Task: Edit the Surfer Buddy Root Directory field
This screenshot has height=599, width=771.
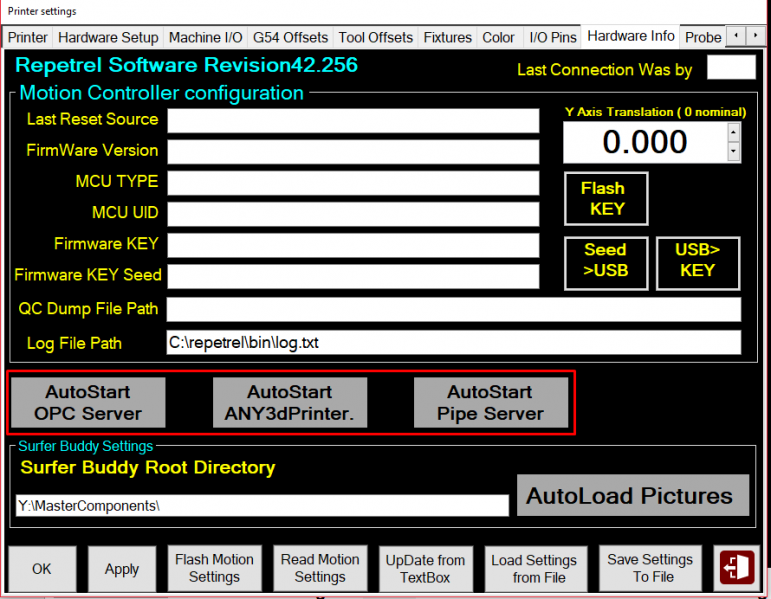Action: pyautogui.click(x=262, y=506)
